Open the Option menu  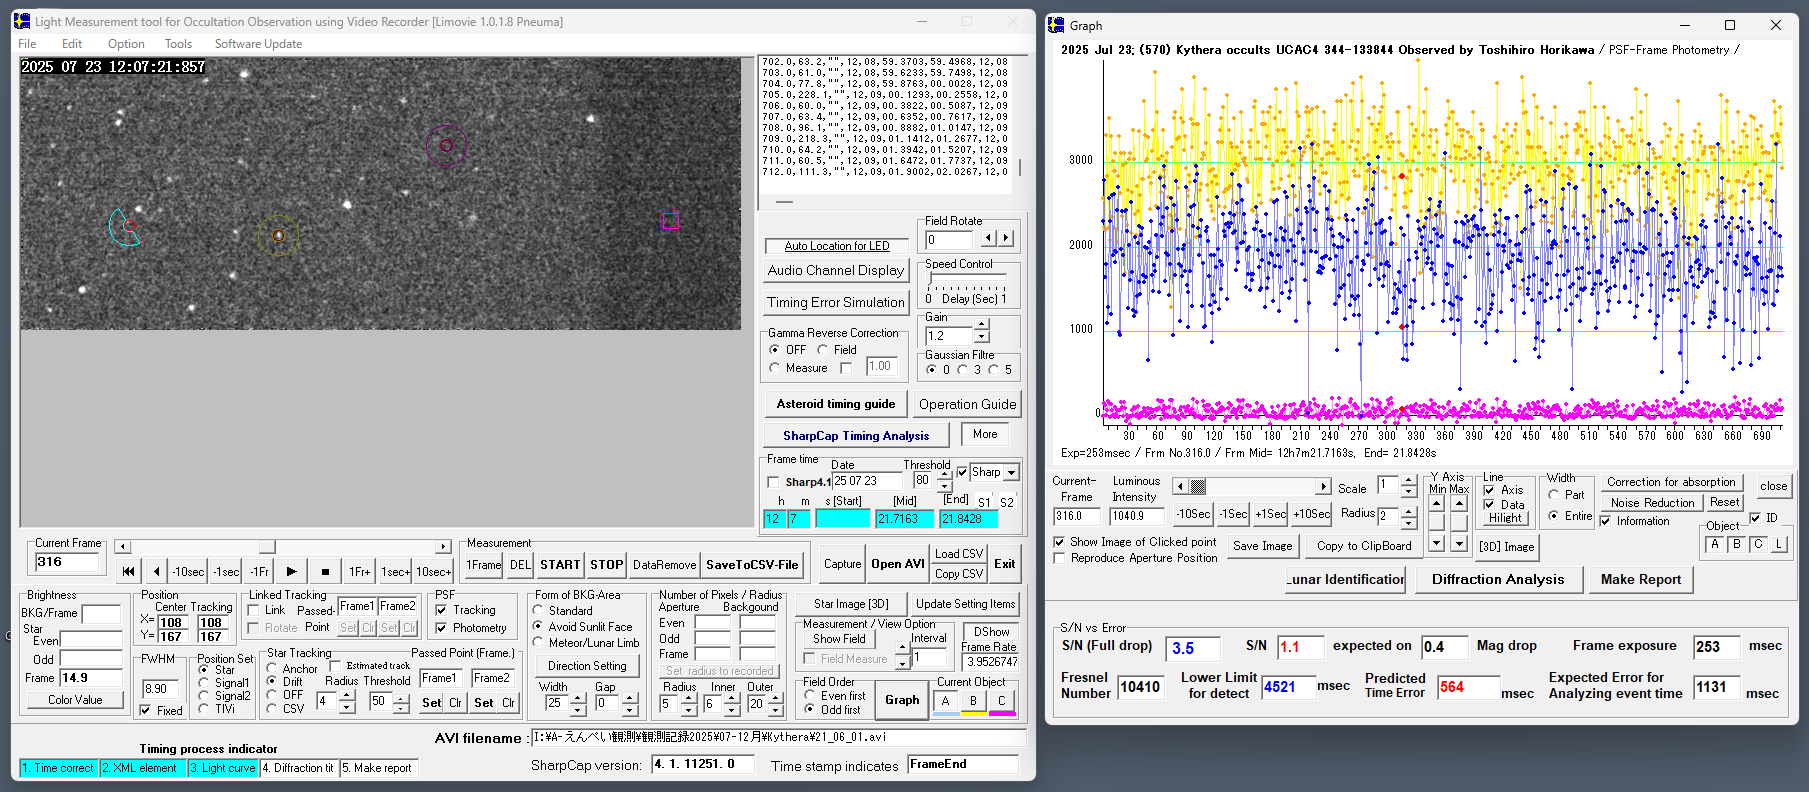click(x=126, y=44)
